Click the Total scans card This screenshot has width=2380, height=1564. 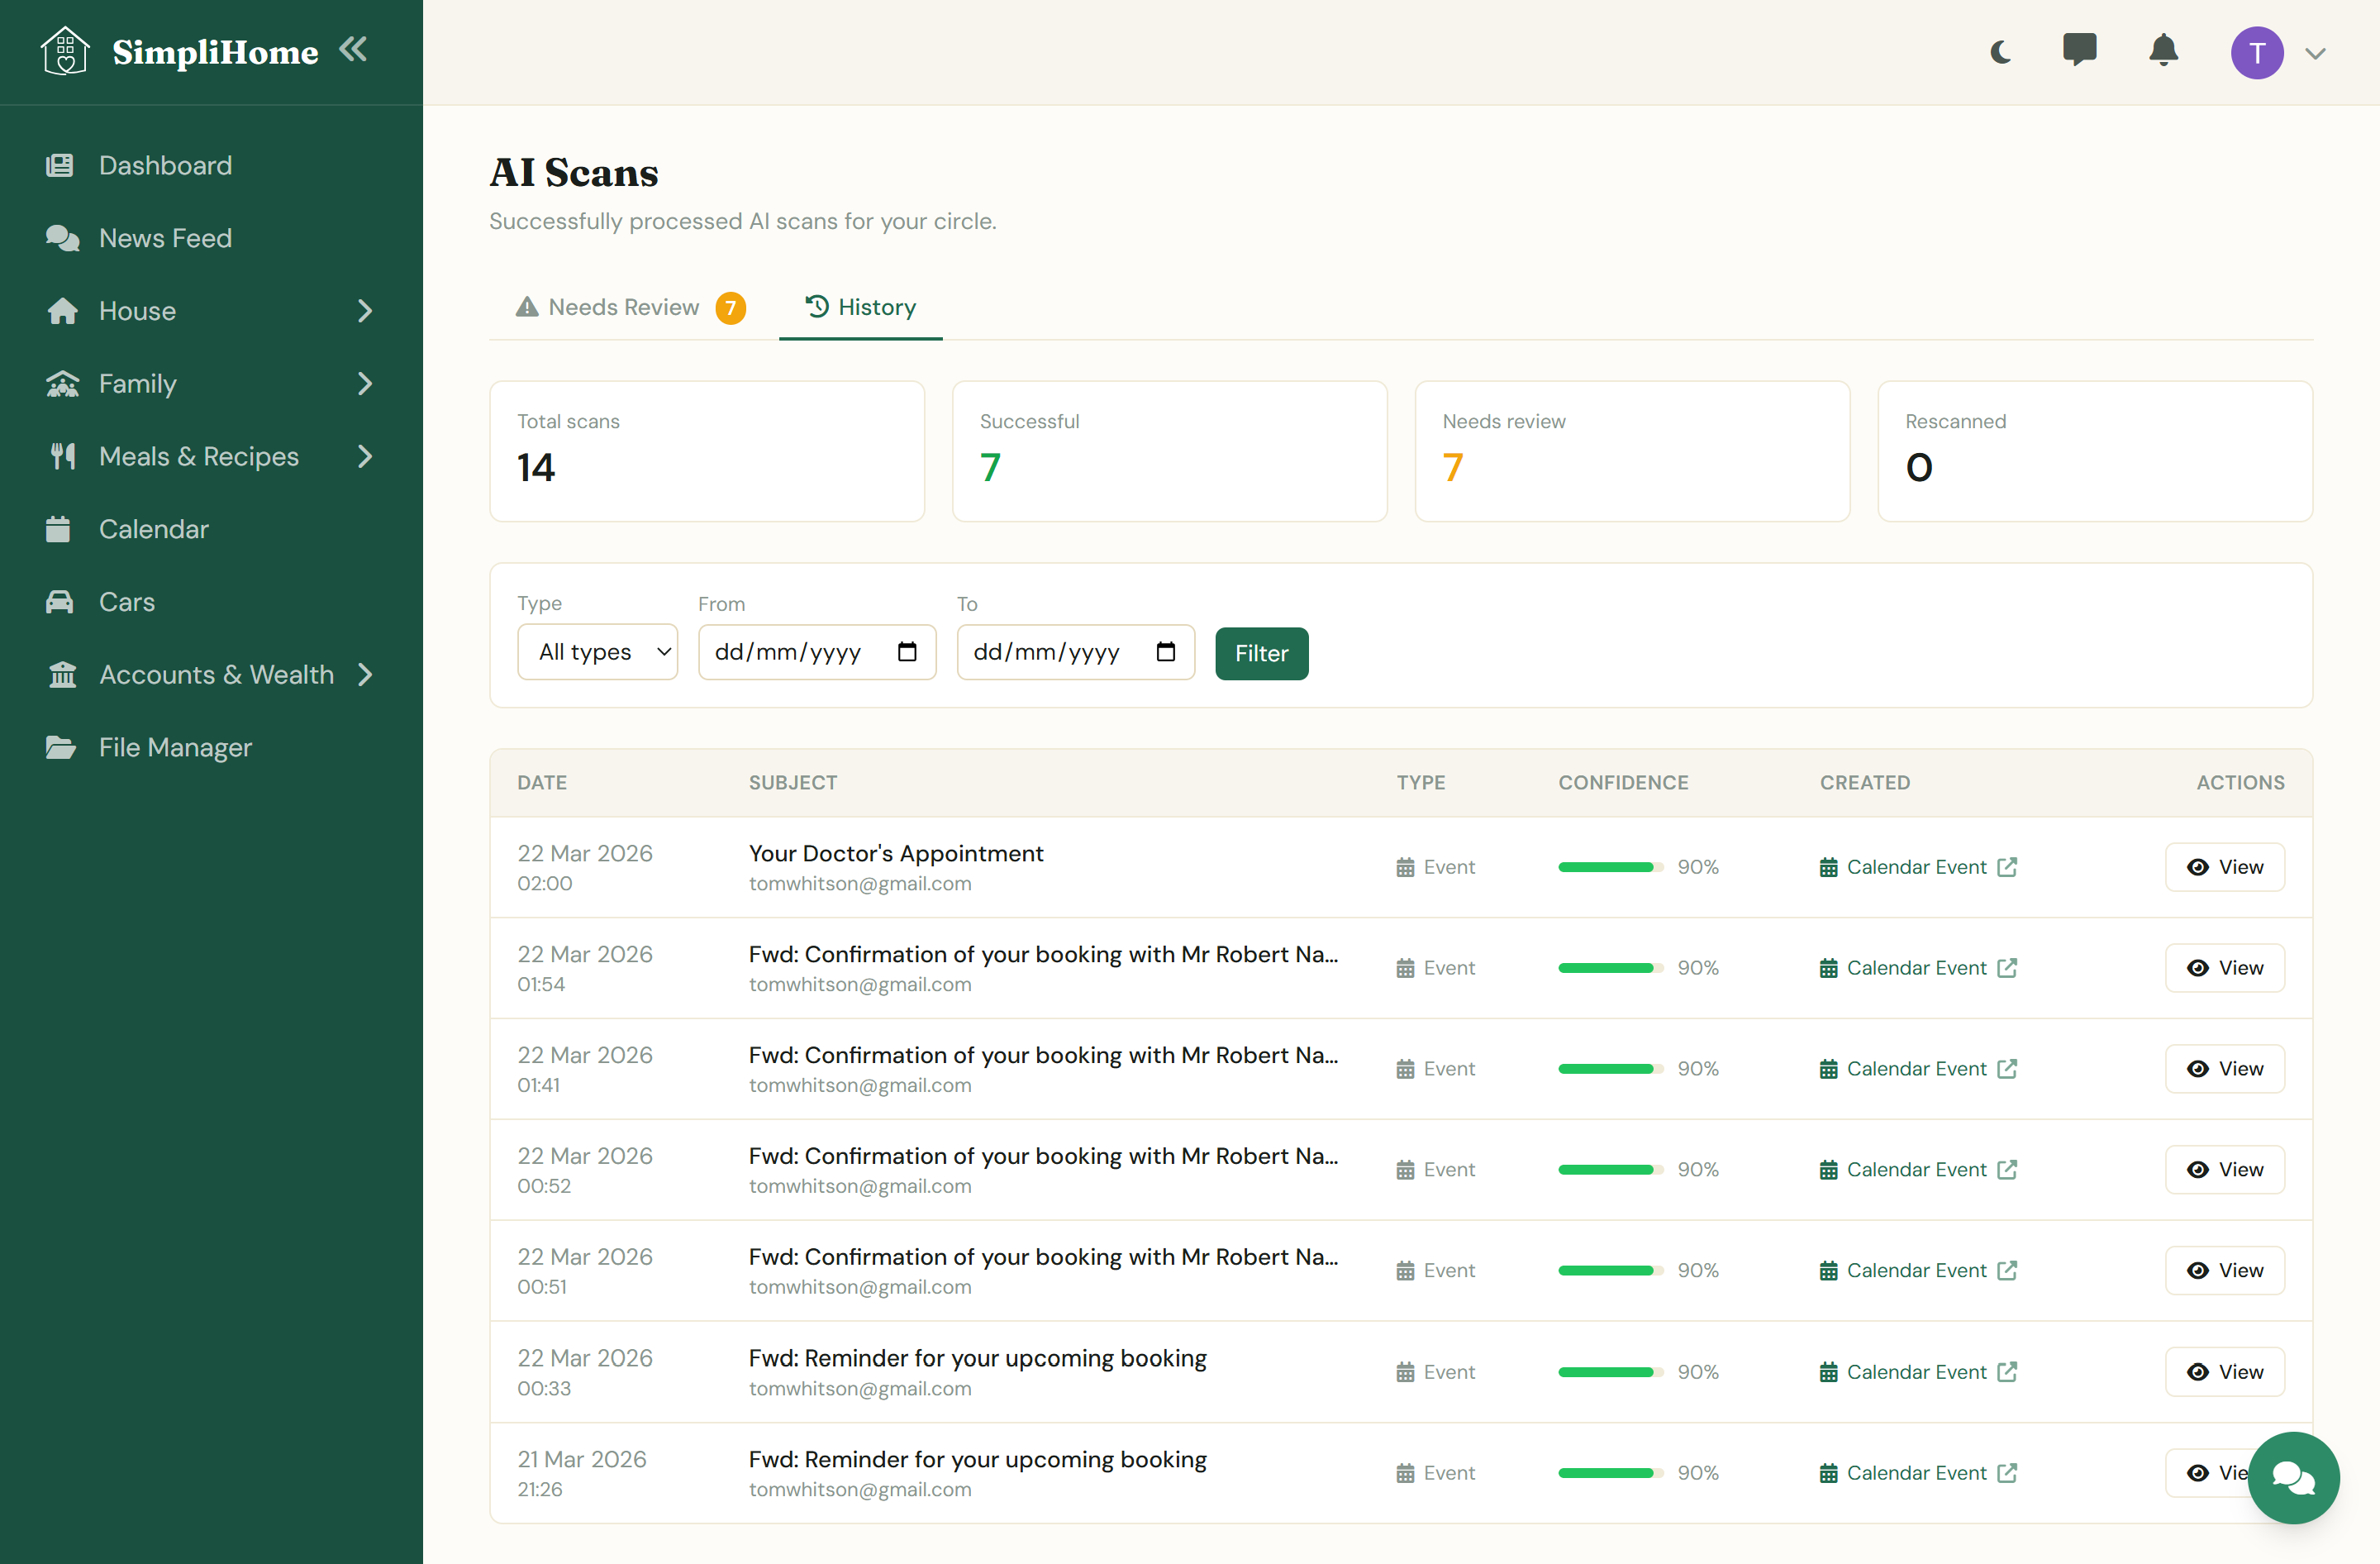tap(707, 451)
